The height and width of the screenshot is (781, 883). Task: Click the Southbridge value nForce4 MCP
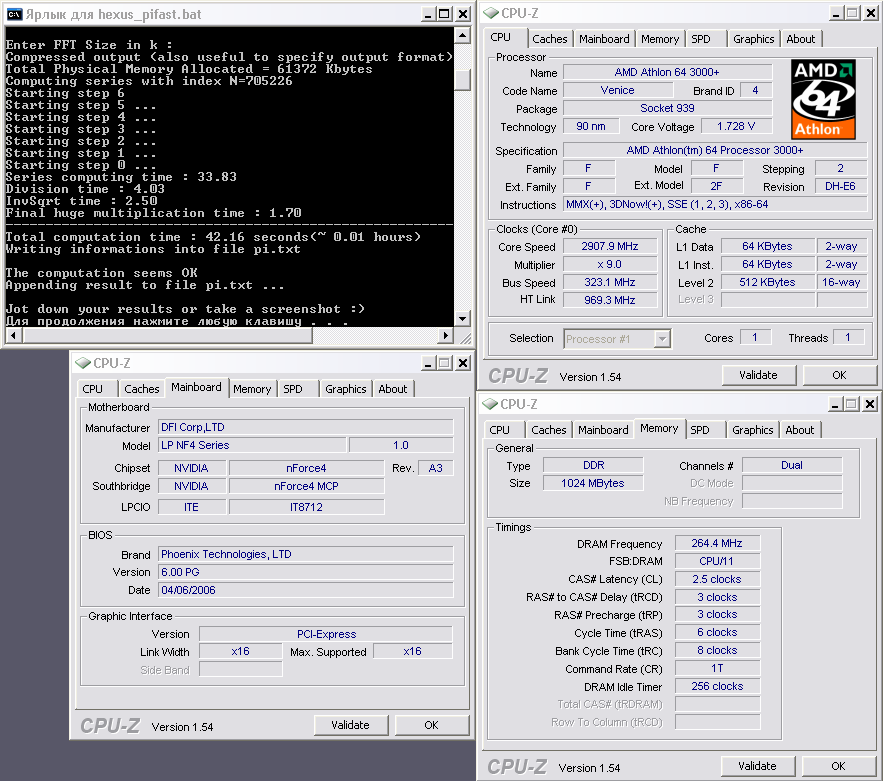pos(306,487)
